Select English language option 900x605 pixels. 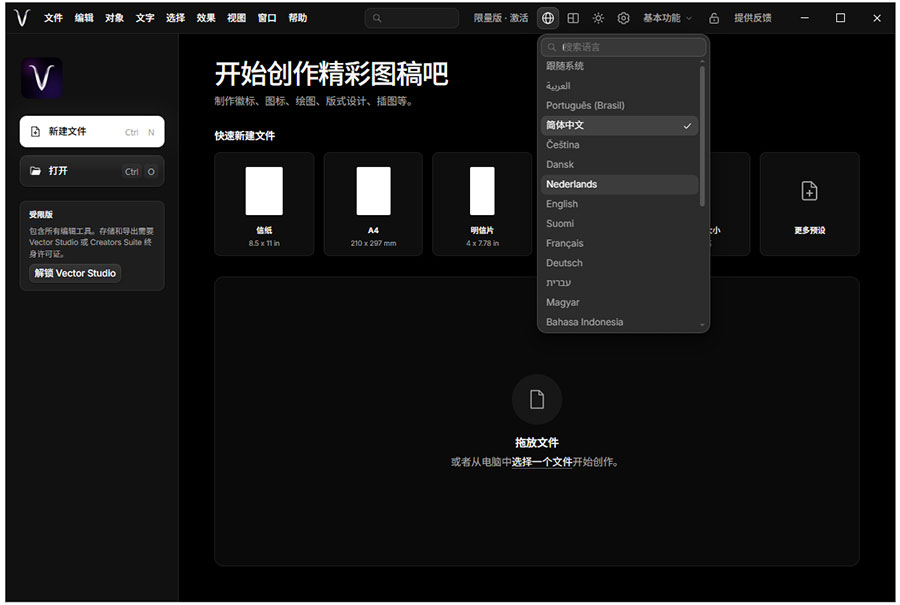click(619, 204)
